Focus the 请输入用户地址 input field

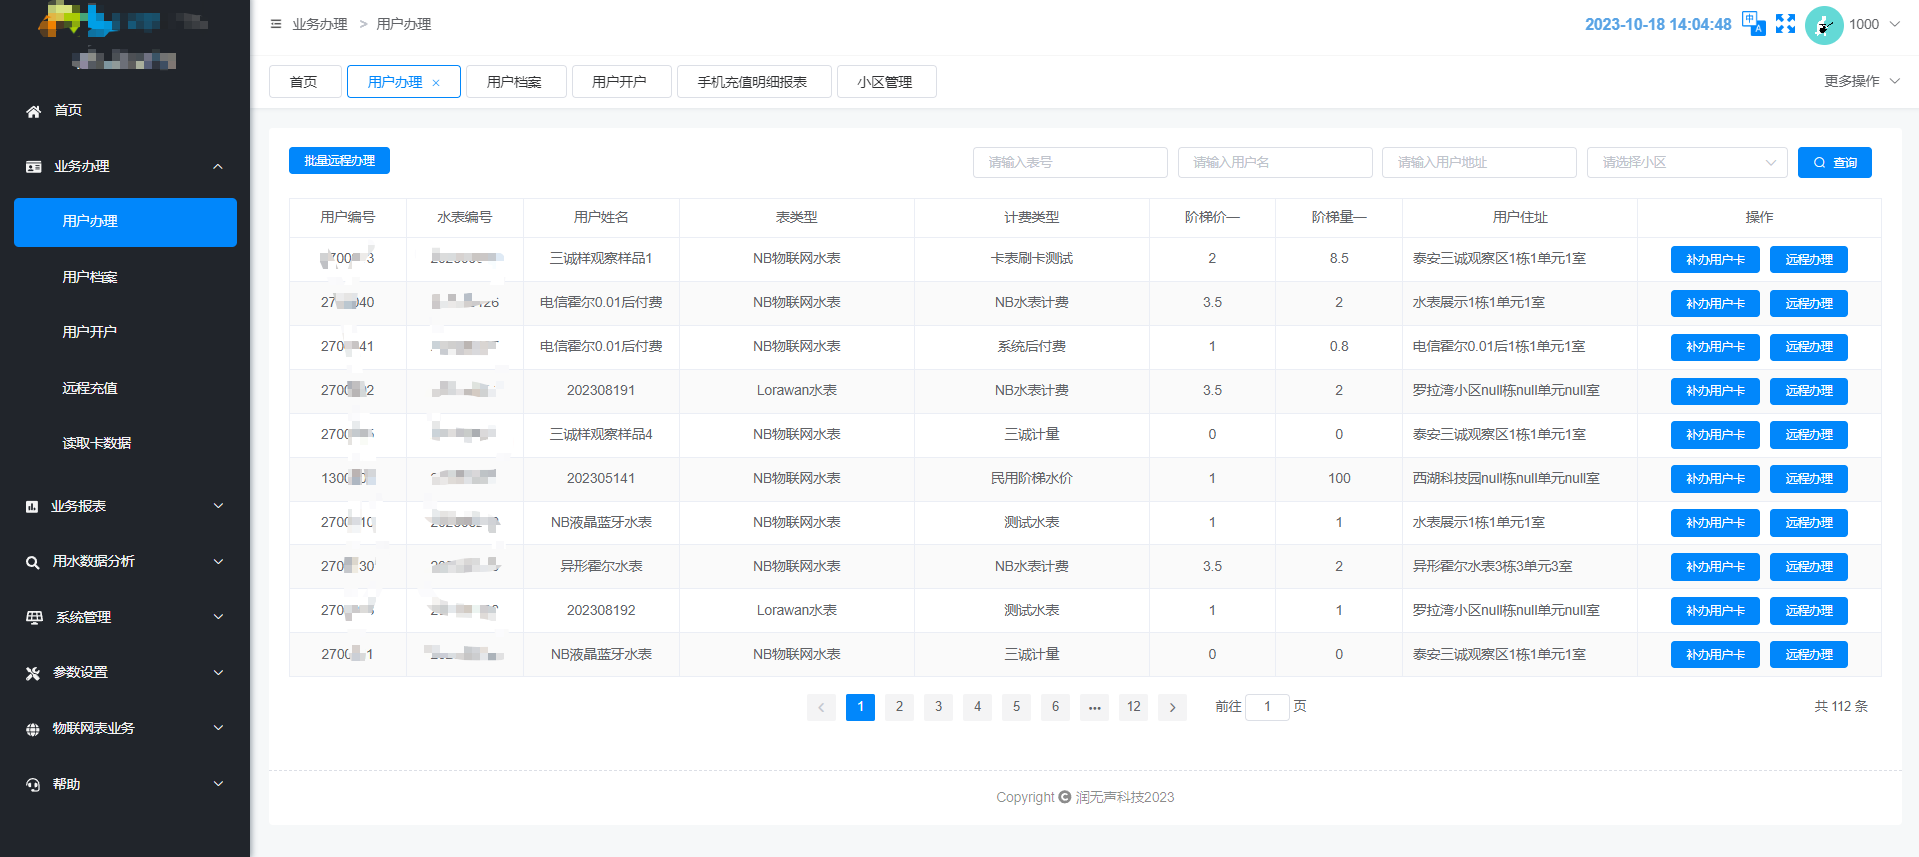pos(1479,162)
